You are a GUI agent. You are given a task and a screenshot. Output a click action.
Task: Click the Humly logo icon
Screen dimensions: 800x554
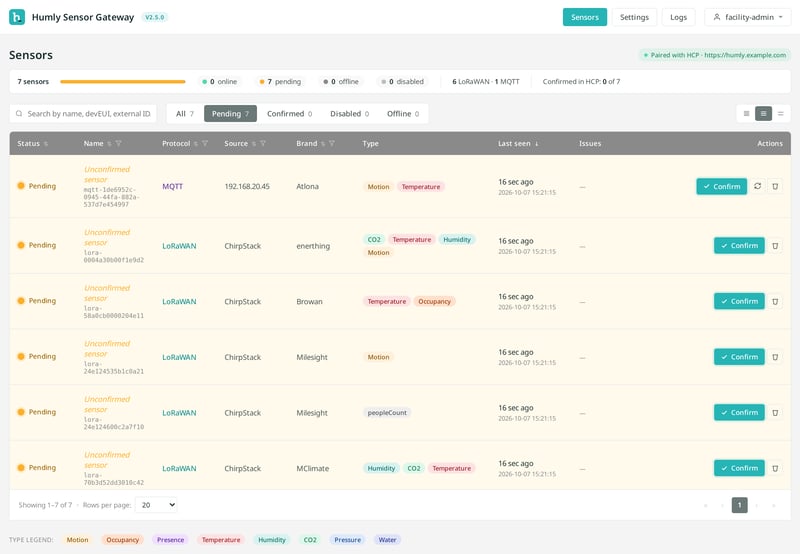click(x=17, y=17)
